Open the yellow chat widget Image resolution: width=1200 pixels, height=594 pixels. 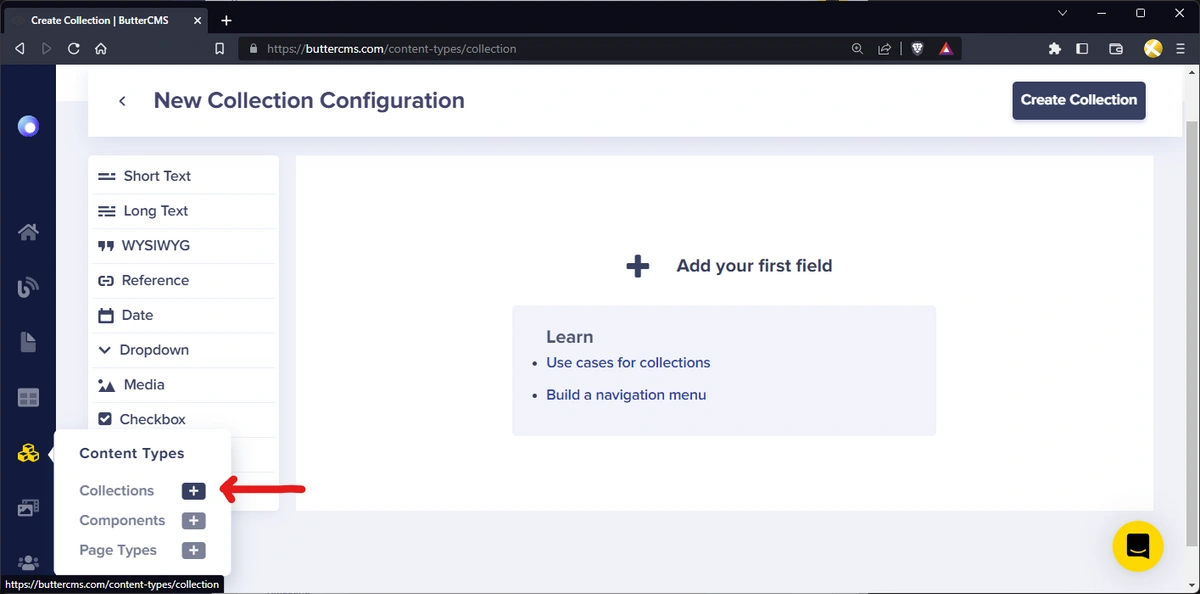pyautogui.click(x=1138, y=546)
